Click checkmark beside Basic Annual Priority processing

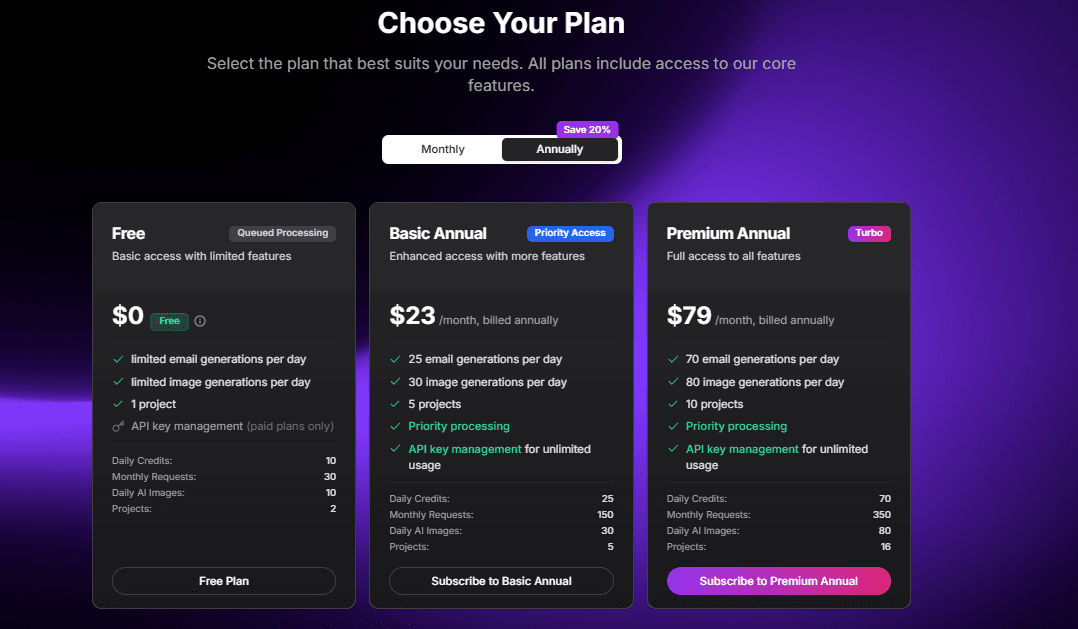click(x=396, y=427)
